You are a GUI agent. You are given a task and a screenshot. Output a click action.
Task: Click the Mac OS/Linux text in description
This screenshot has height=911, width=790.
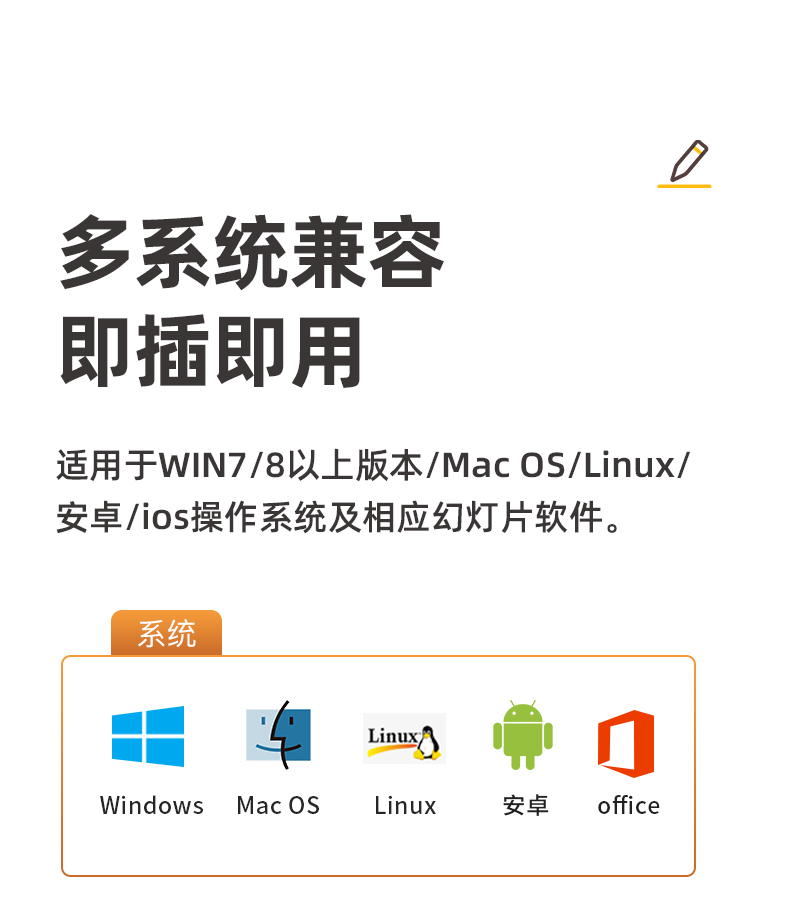click(x=558, y=466)
